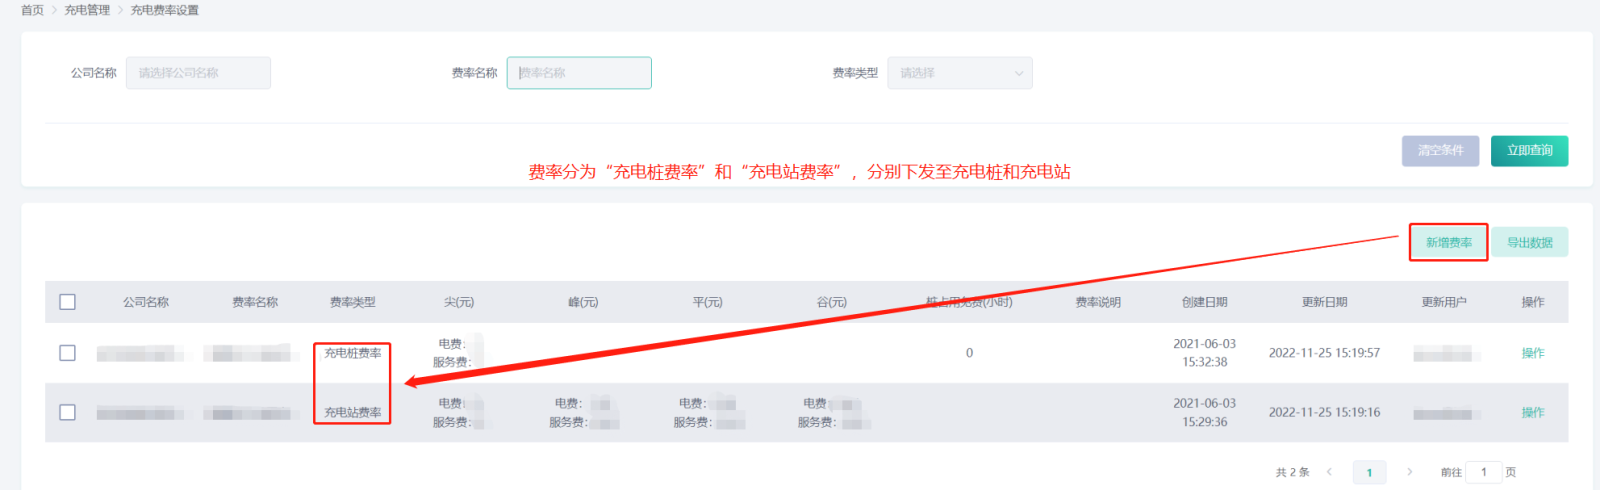This screenshot has height=490, width=1600.
Task: Open 操作 for the 充电站费率 row
Action: click(x=1532, y=412)
